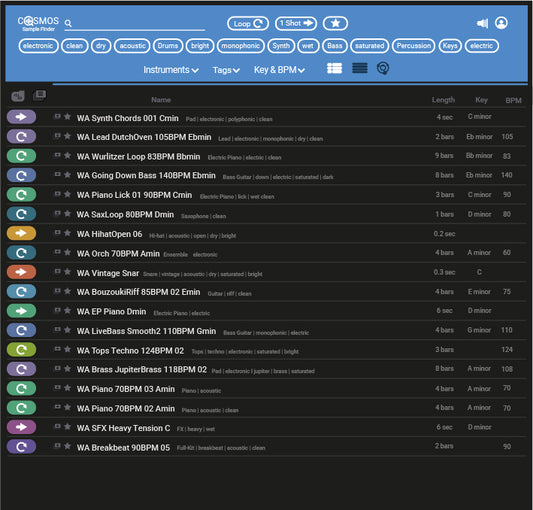The height and width of the screenshot is (510, 533).
Task: Toggle the Loop filter
Action: click(x=248, y=23)
